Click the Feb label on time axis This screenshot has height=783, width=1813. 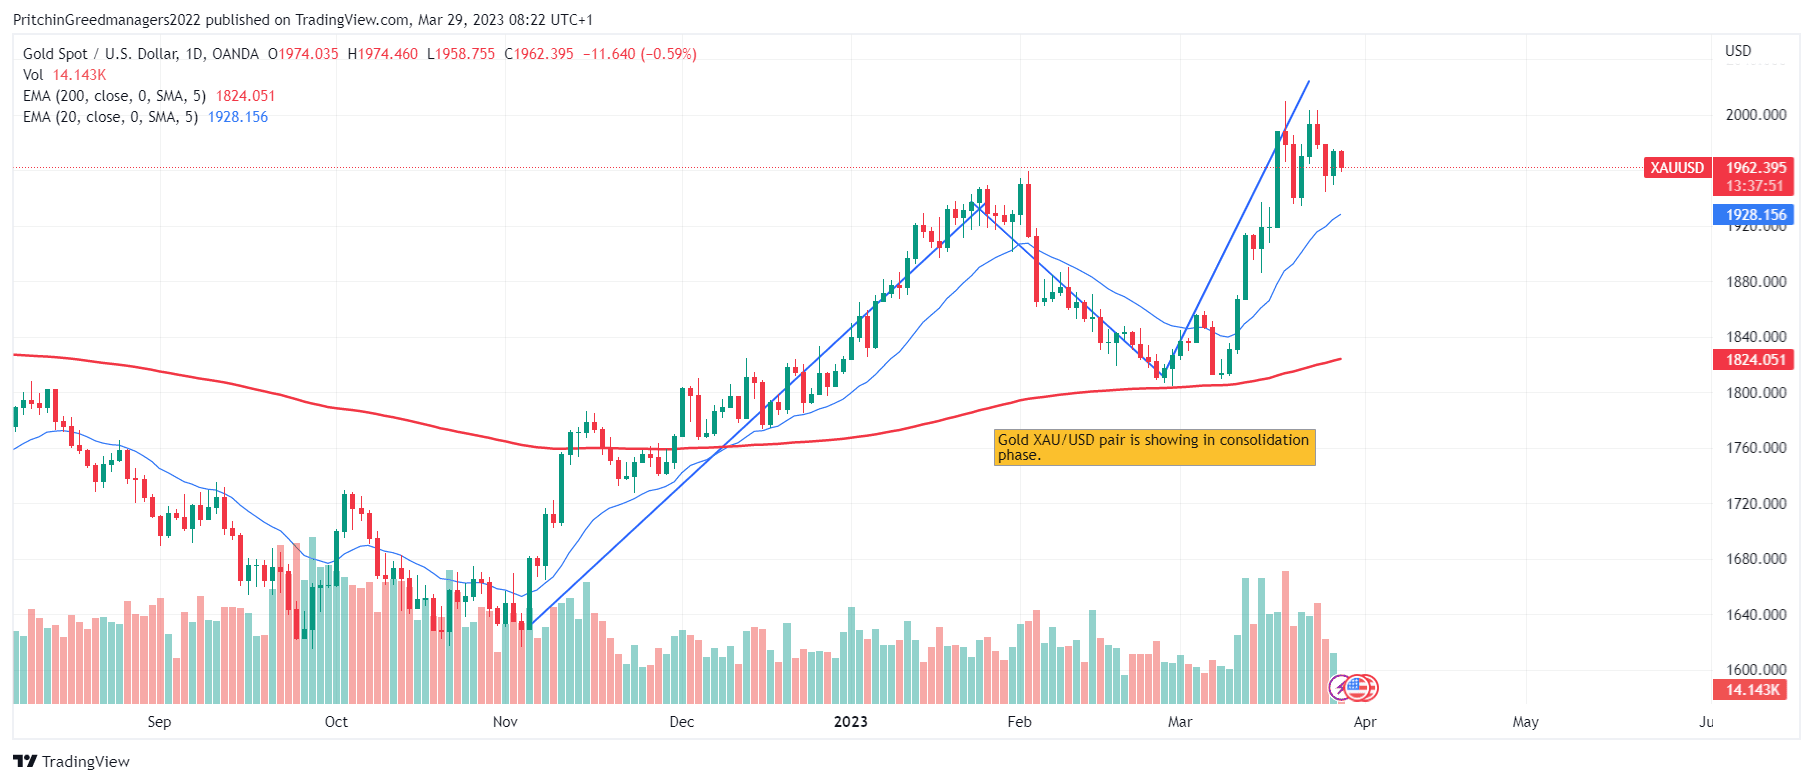pos(1019,722)
